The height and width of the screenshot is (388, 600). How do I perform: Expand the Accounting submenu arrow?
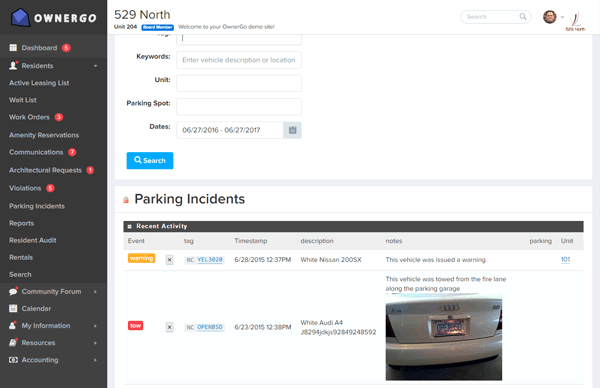(x=95, y=360)
